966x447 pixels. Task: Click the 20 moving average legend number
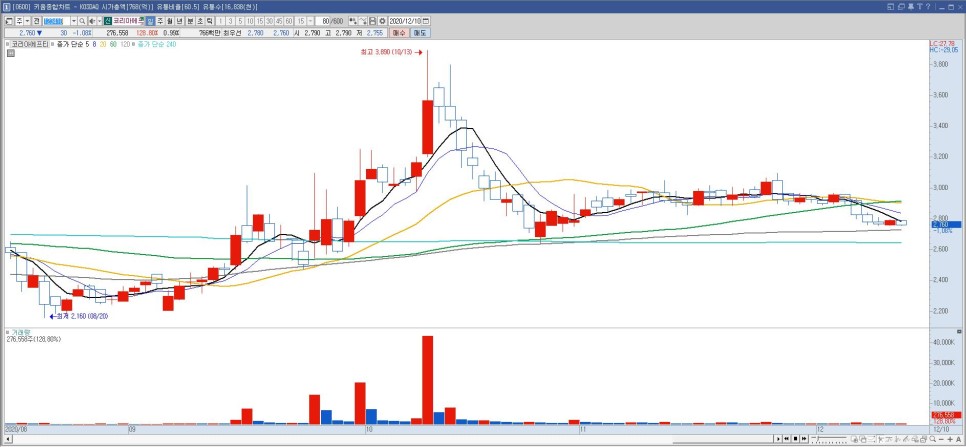tap(103, 44)
